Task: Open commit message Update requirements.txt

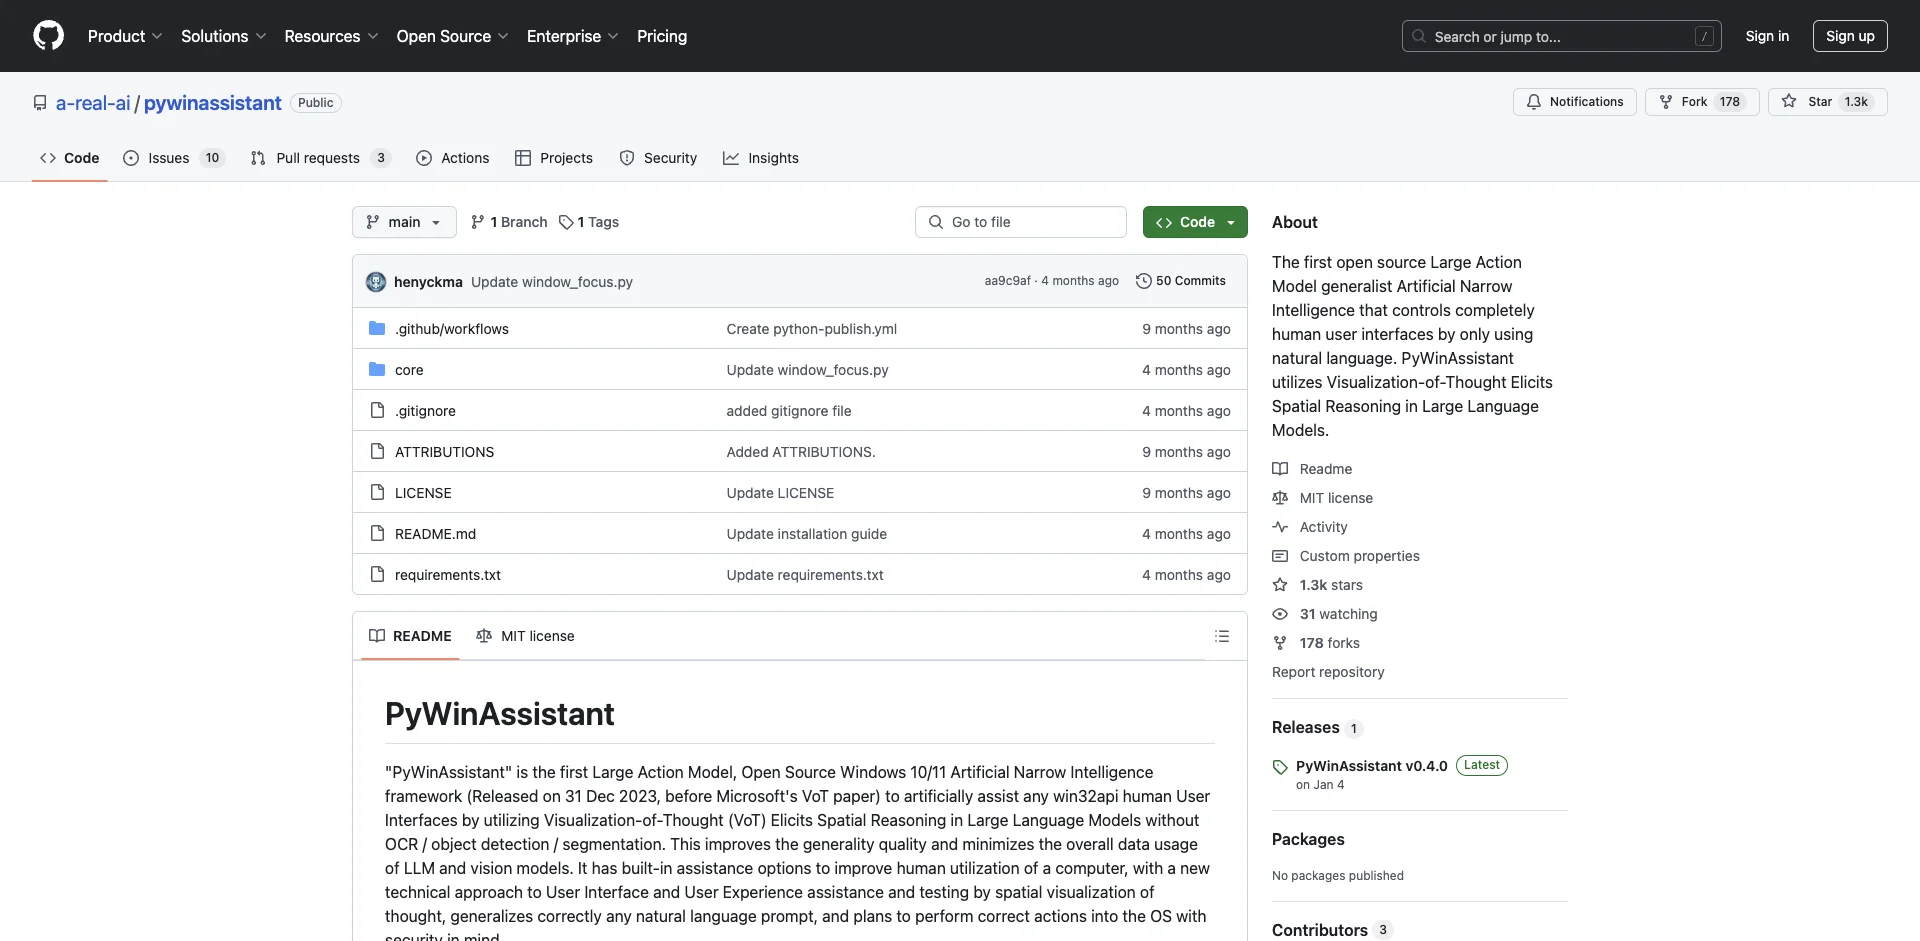Action: 804,575
